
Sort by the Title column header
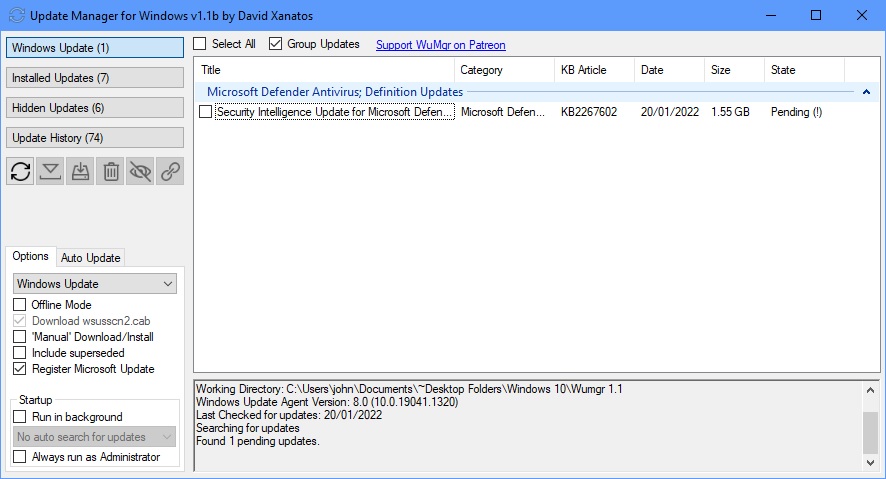click(324, 70)
